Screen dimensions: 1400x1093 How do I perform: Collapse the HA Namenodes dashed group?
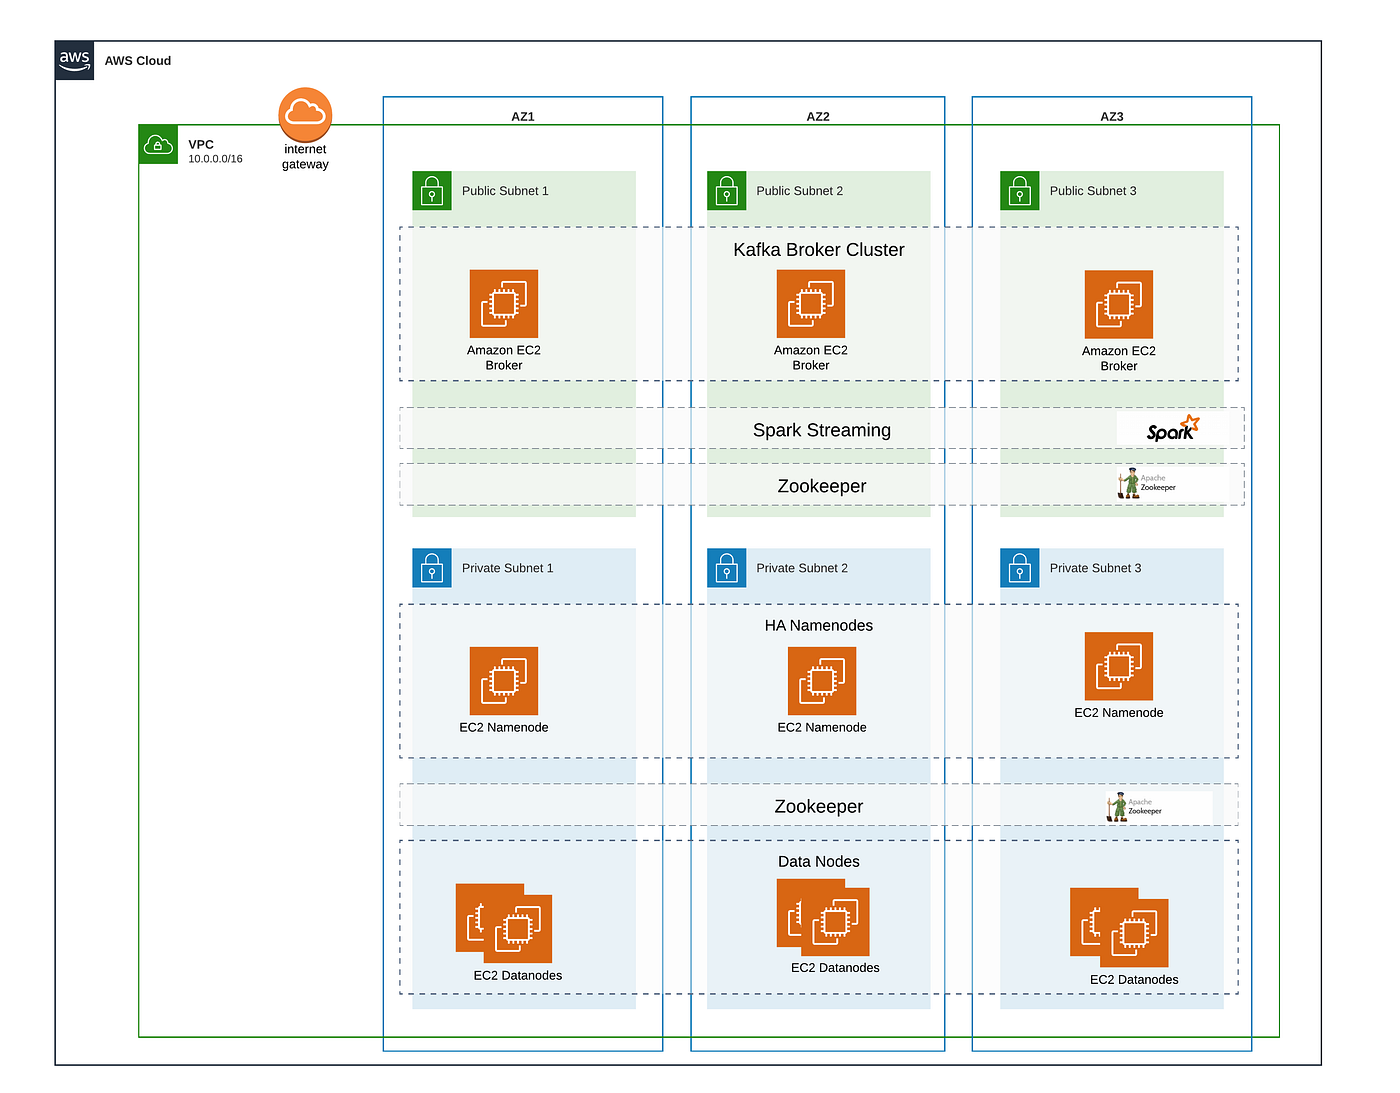click(818, 625)
